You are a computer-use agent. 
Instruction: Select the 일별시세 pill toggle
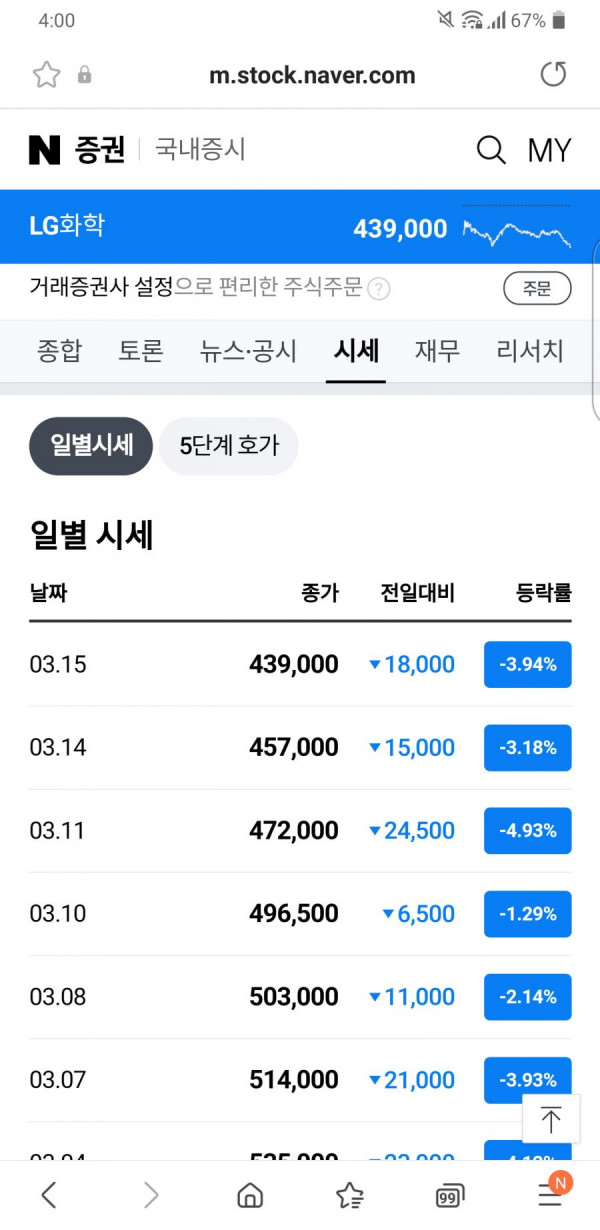point(91,445)
